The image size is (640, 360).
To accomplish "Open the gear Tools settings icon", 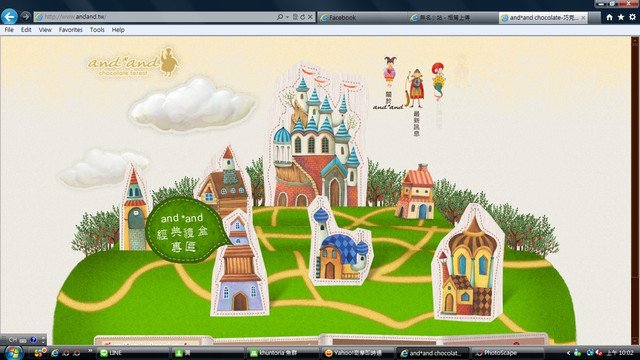I will tap(632, 17).
